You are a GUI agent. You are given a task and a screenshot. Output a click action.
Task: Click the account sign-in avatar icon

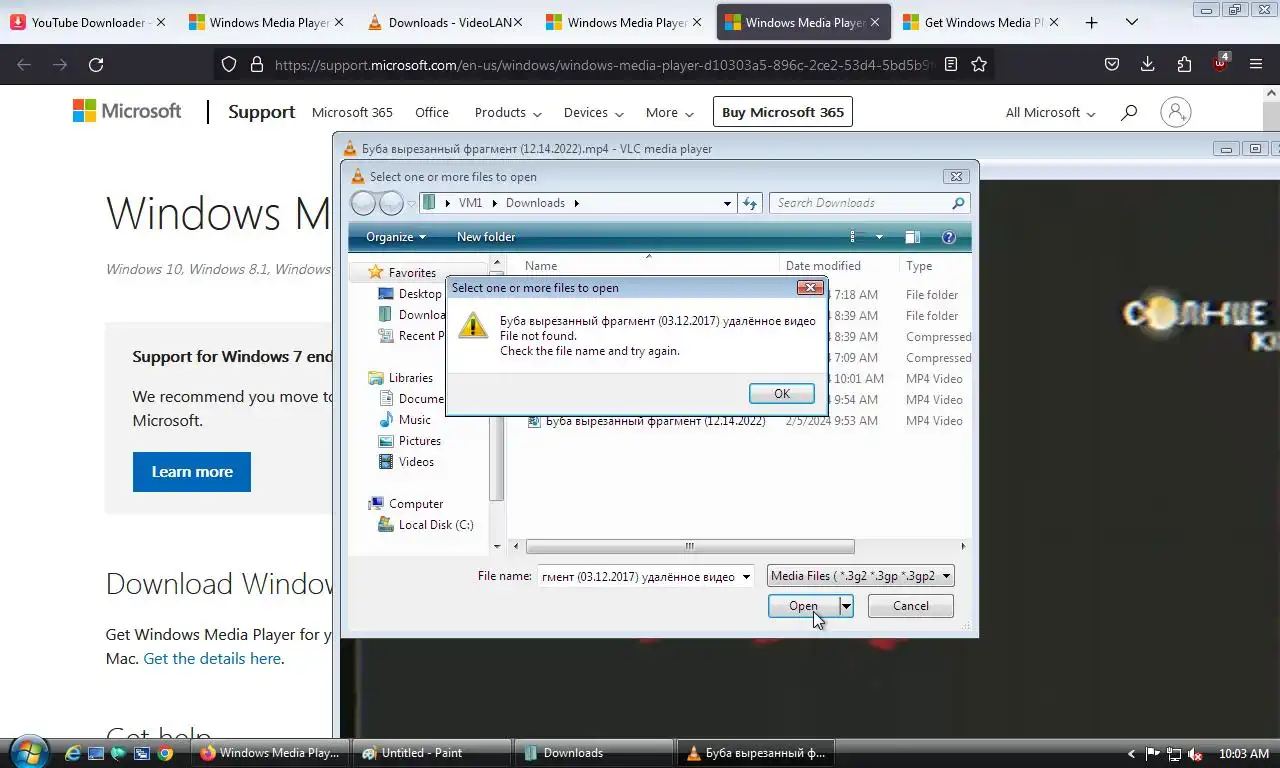(1176, 112)
